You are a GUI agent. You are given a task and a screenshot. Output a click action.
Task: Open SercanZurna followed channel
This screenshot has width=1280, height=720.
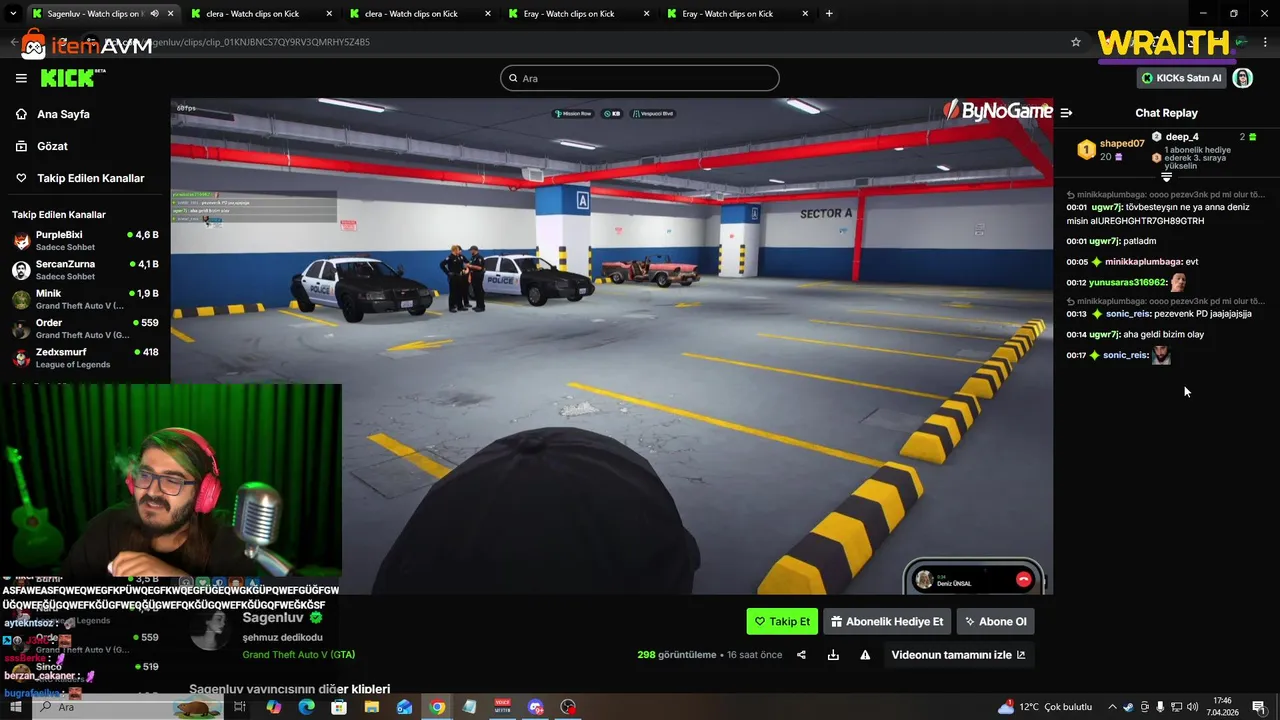(x=85, y=270)
